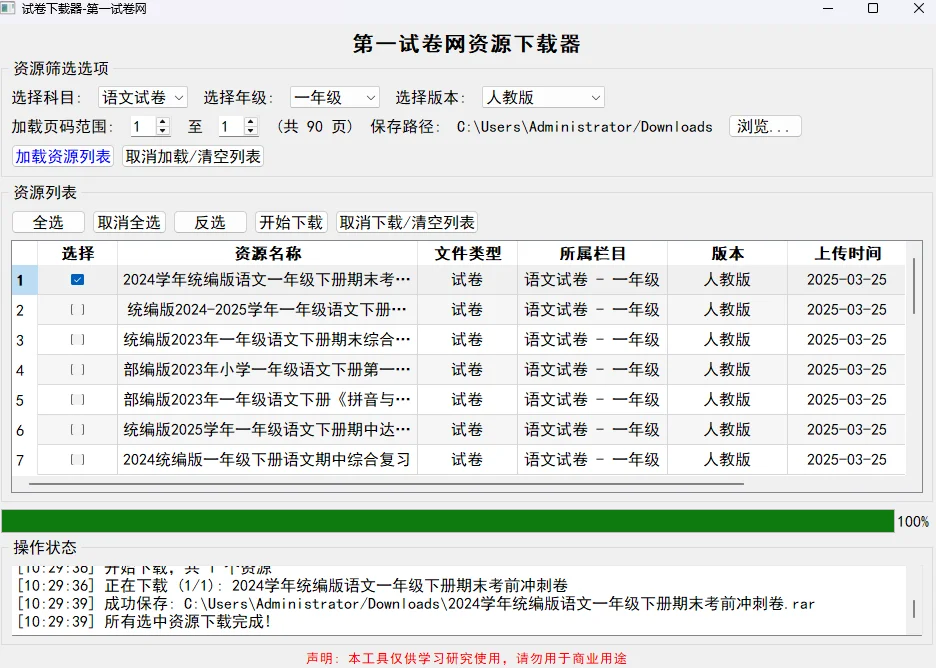936x668 pixels.
Task: Select row header number 1
Action: 25,280
